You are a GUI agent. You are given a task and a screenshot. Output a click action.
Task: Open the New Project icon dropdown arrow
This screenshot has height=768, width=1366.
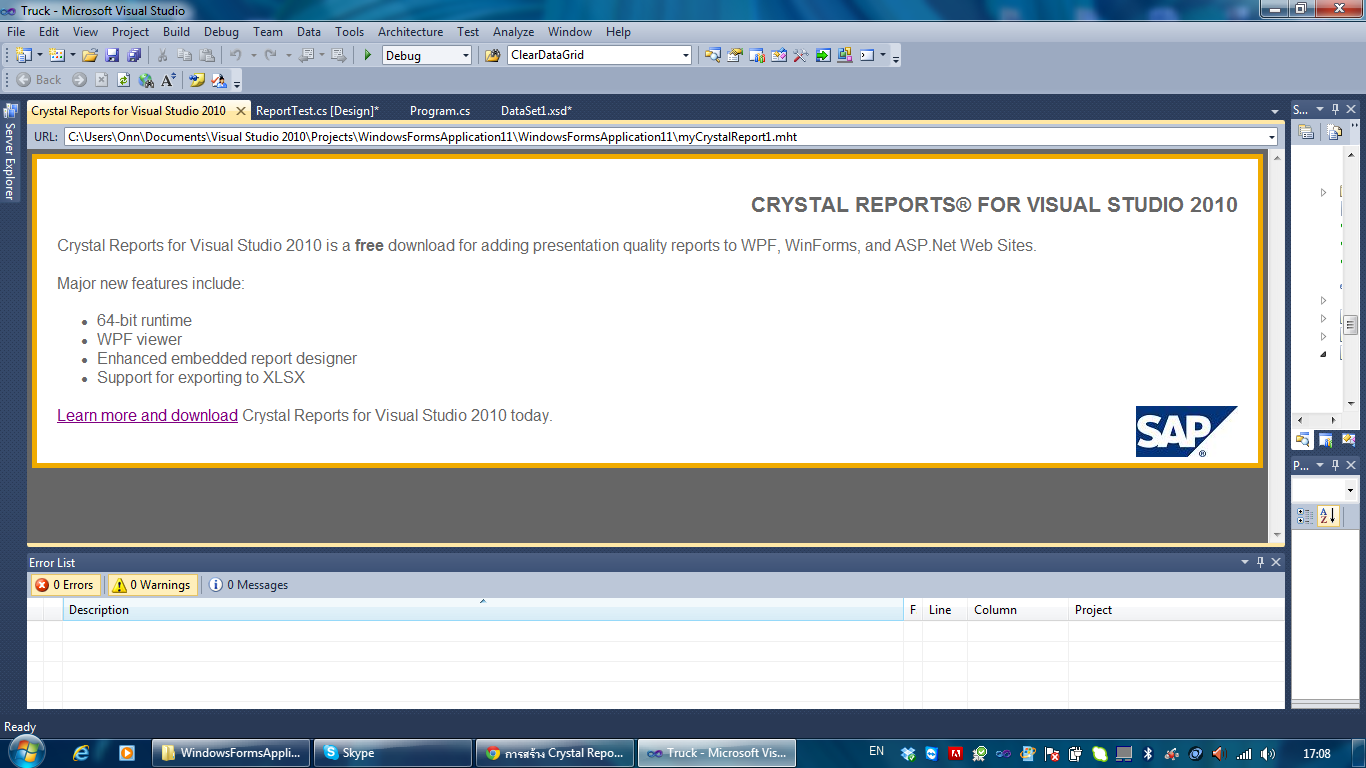pyautogui.click(x=38, y=56)
